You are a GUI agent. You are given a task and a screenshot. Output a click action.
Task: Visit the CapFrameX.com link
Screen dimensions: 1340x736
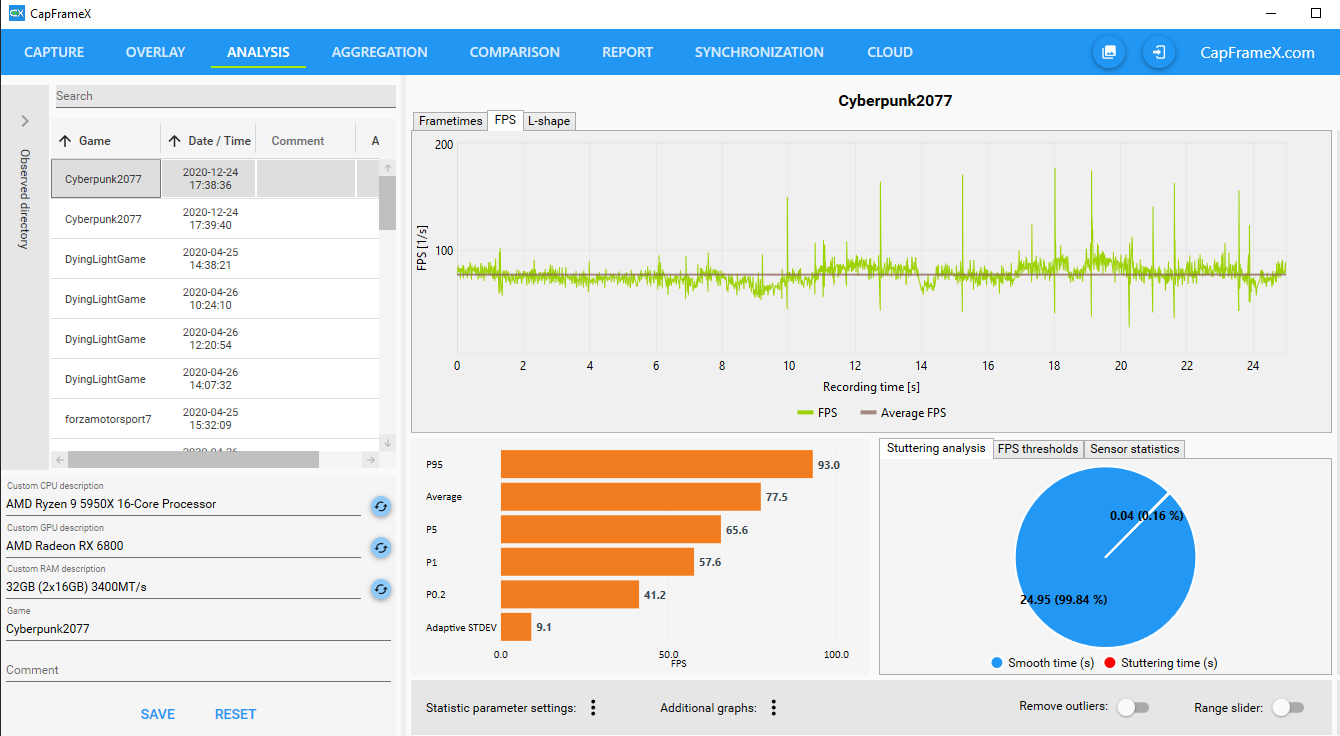[x=1257, y=52]
